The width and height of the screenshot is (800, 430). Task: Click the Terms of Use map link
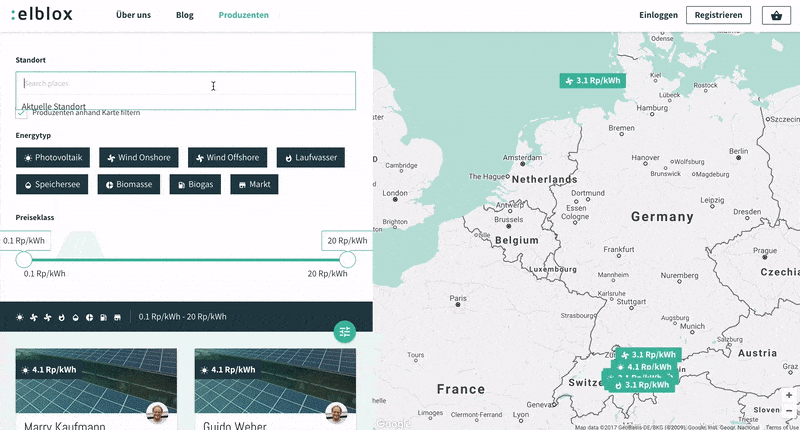[782, 427]
